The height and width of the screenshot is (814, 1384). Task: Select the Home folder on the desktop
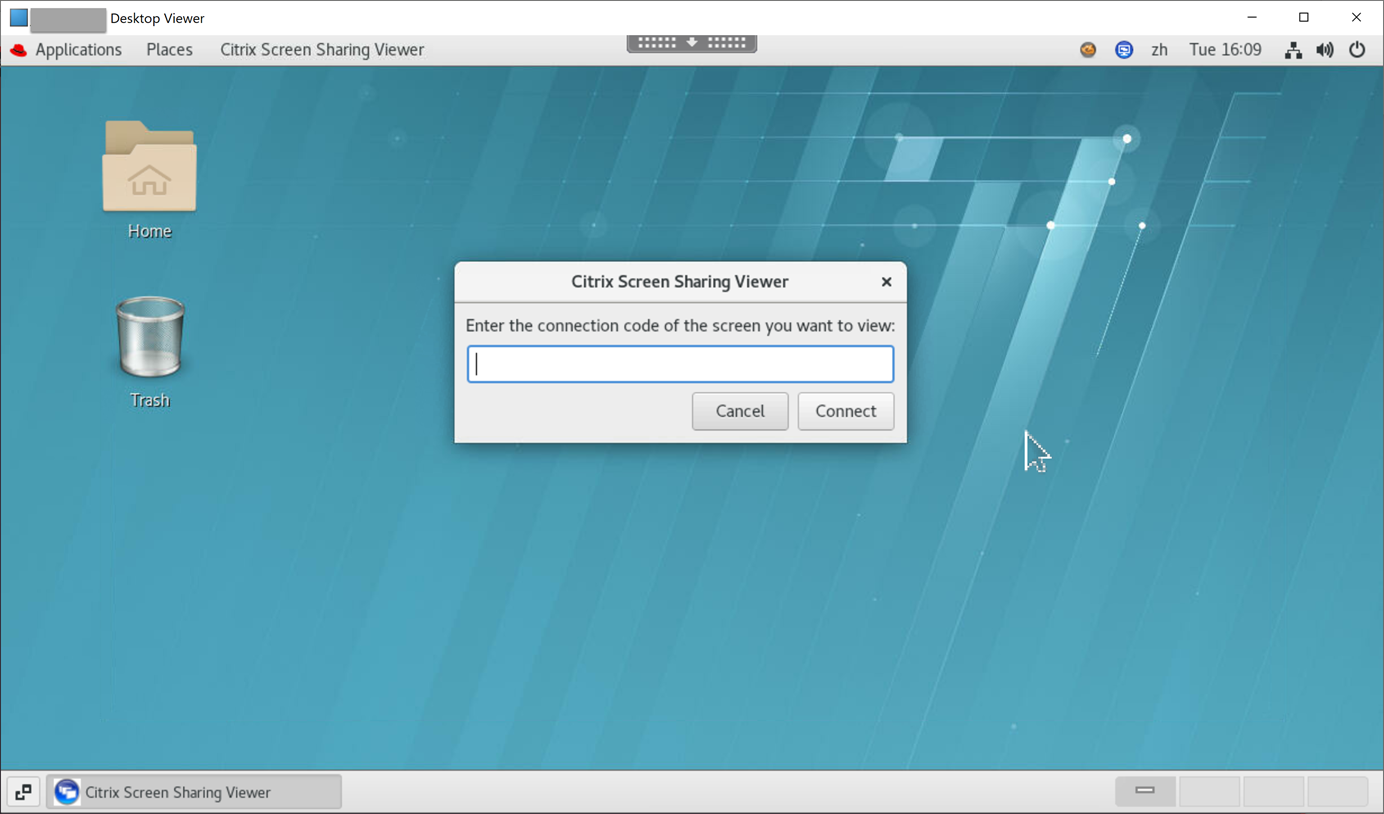[149, 167]
